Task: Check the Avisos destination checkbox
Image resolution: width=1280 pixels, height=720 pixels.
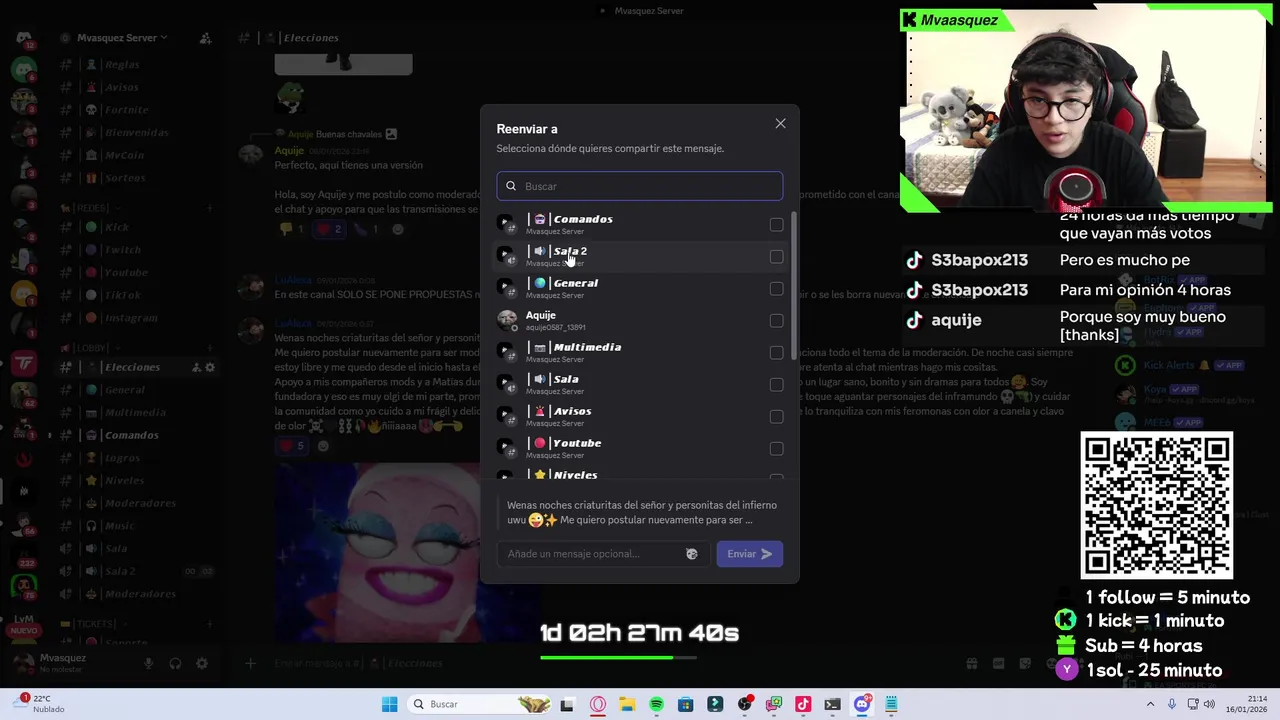Action: tap(776, 417)
